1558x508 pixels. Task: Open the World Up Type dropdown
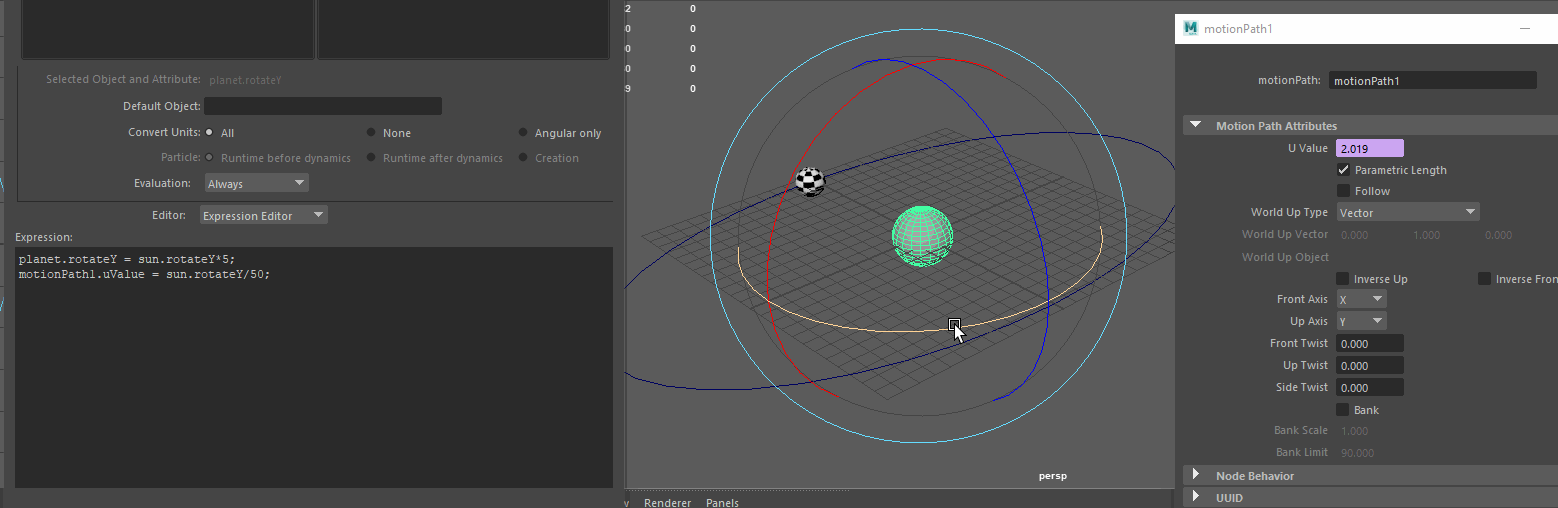click(x=1407, y=212)
